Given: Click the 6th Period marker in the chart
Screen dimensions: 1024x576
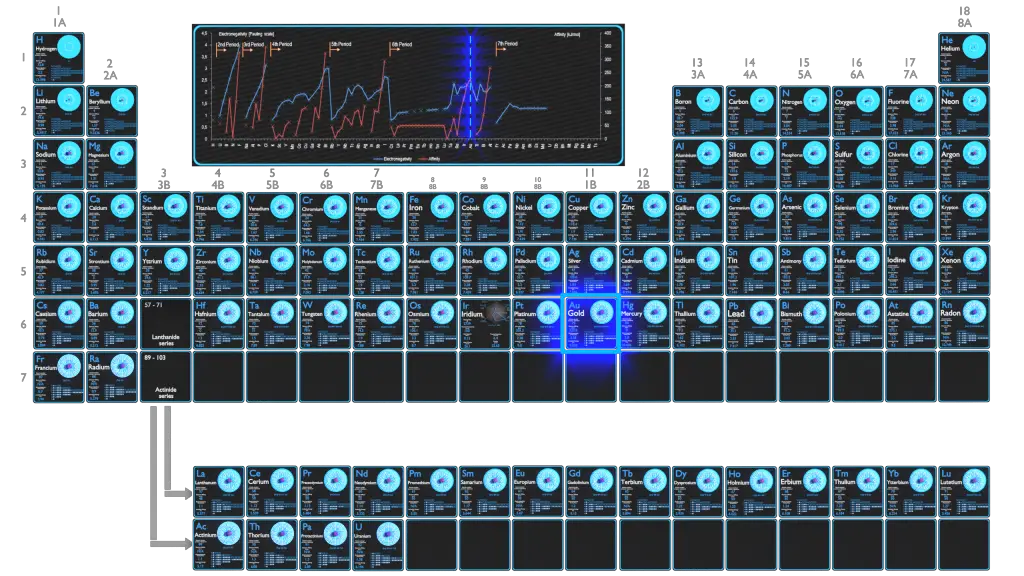Looking at the screenshot, I should coord(402,45).
